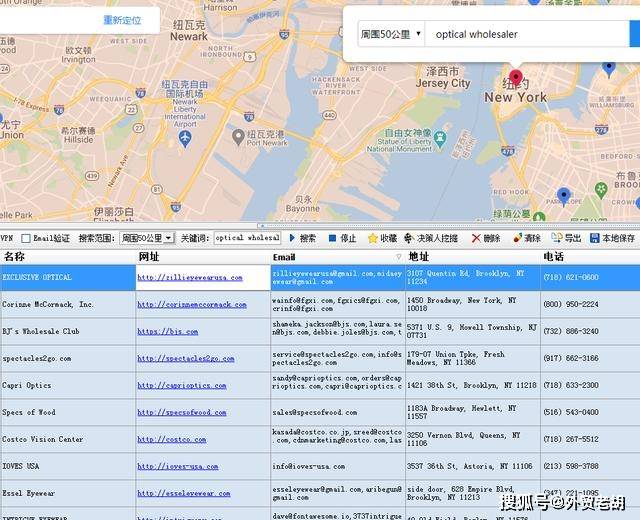Open the zillieyewearusa.com link
Viewport: 640px width, 520px height.
[190, 278]
